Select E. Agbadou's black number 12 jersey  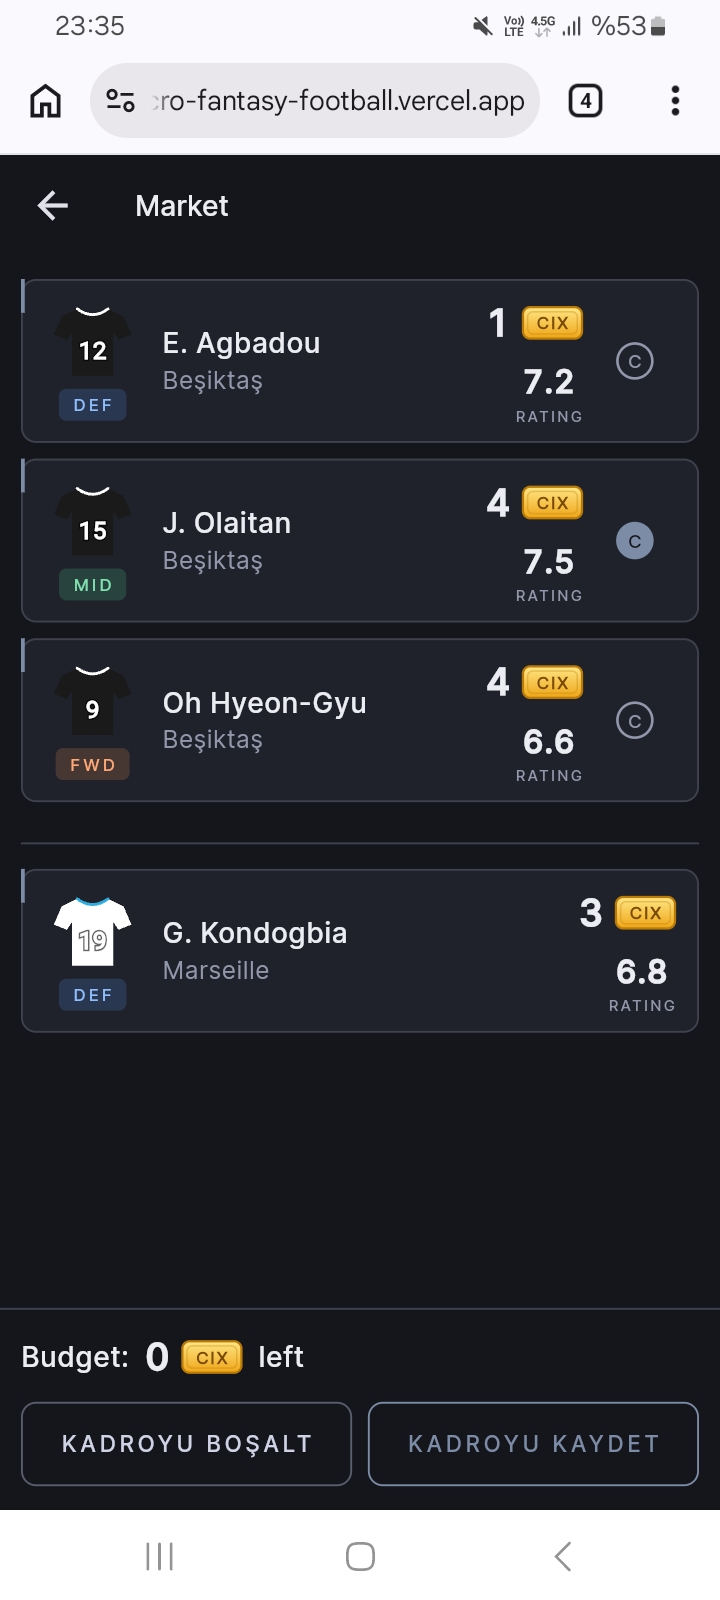click(93, 341)
